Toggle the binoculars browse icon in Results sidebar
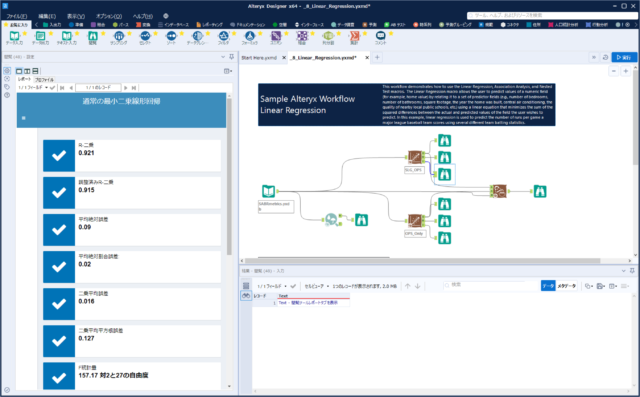The height and width of the screenshot is (397, 640). (x=246, y=296)
